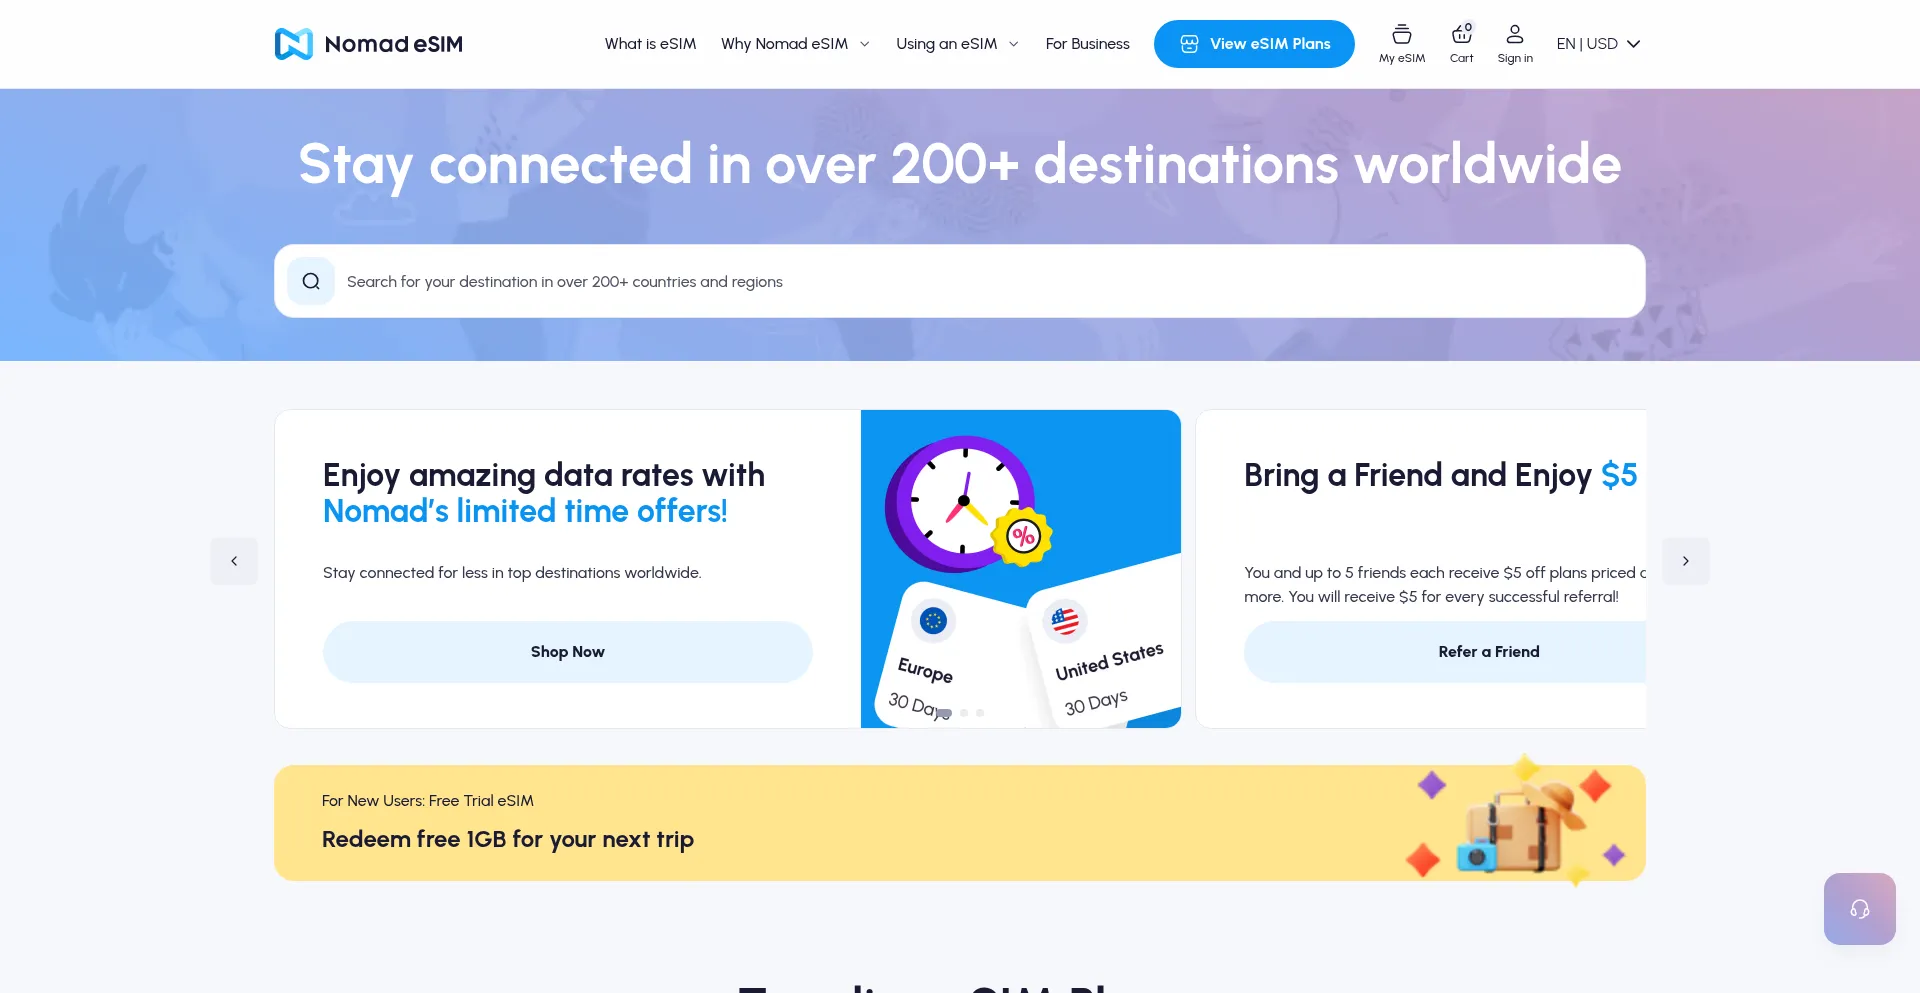Select the second carousel dot
This screenshot has height=993, width=1920.
pos(963,713)
